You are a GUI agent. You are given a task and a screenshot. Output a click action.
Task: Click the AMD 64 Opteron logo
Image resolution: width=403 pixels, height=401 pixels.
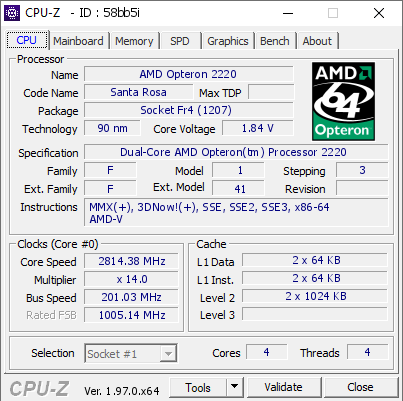coord(343,101)
